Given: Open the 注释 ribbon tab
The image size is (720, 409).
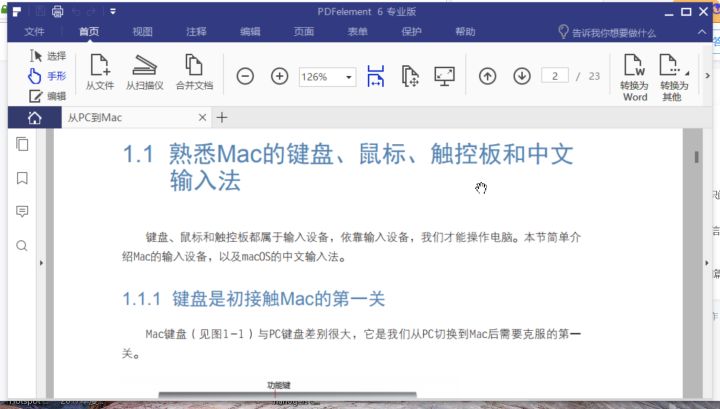Looking at the screenshot, I should pyautogui.click(x=196, y=32).
